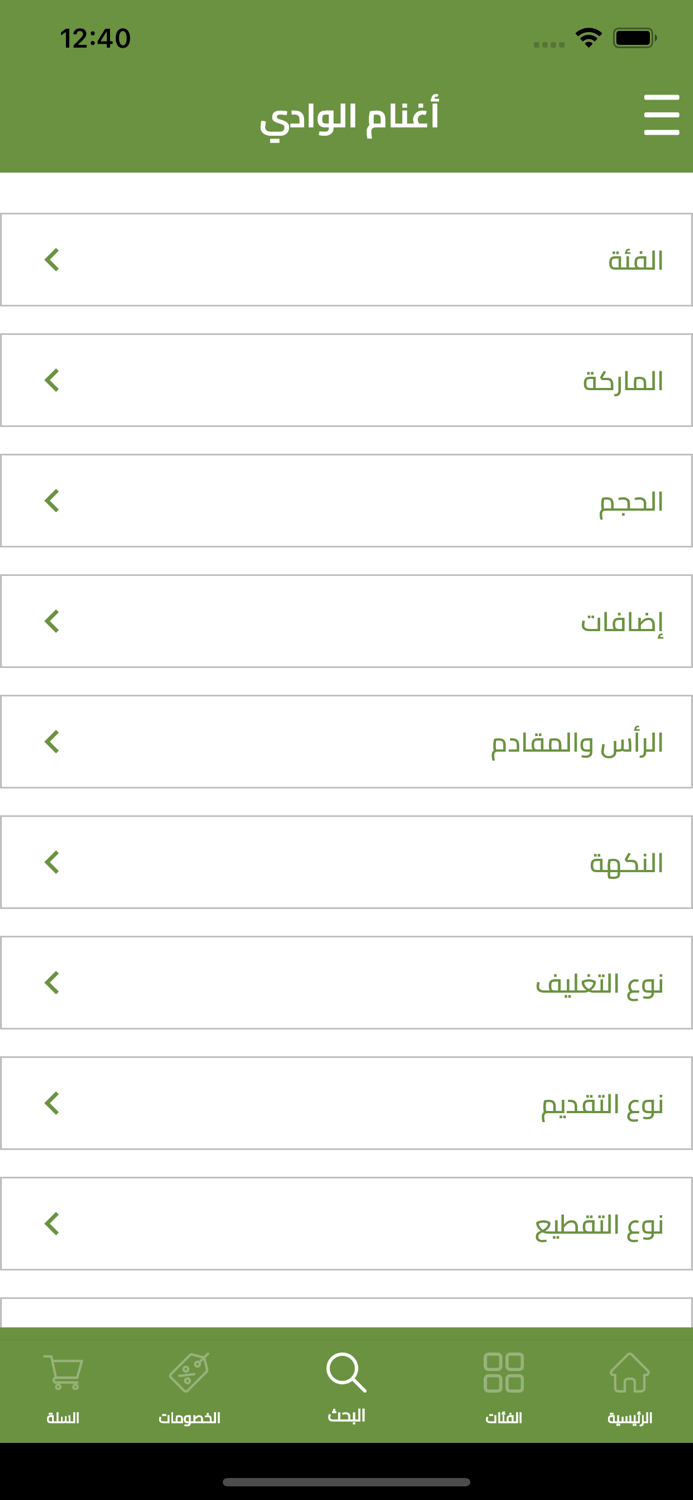This screenshot has height=1500, width=693.
Task: Open the نوع التقطيع filter section
Action: [x=346, y=1222]
